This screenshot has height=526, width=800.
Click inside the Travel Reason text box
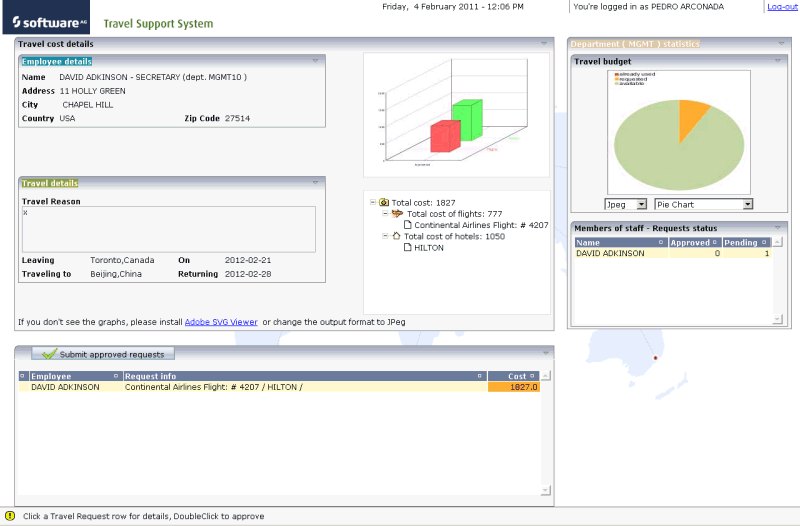coord(168,229)
